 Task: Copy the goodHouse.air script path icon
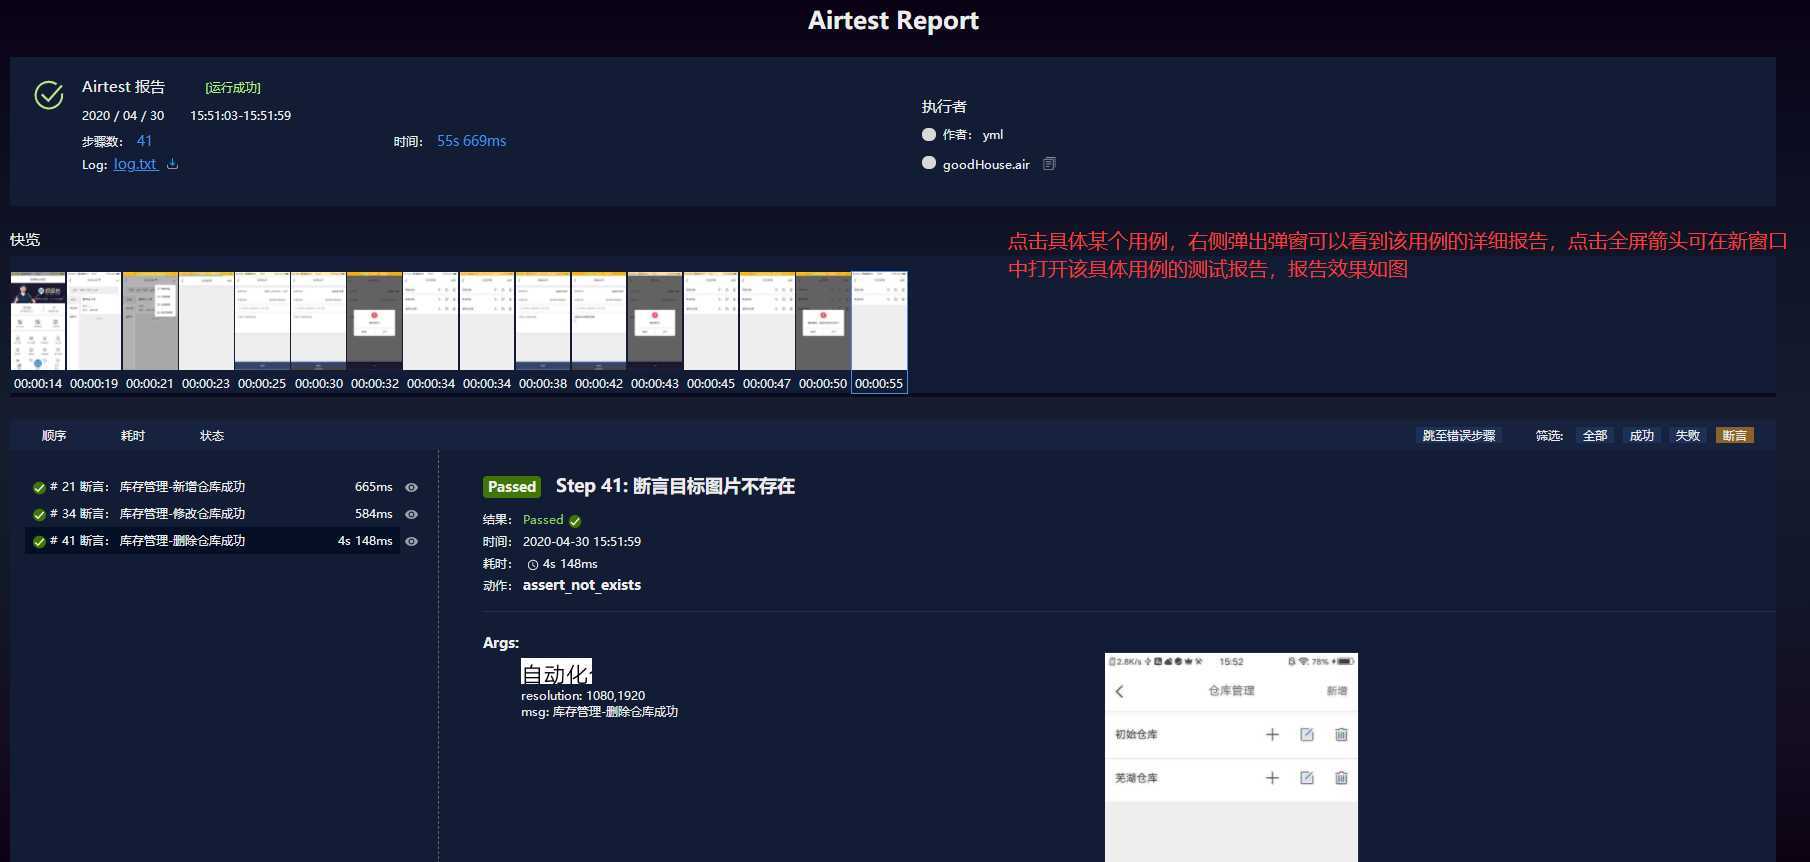[x=1049, y=164]
